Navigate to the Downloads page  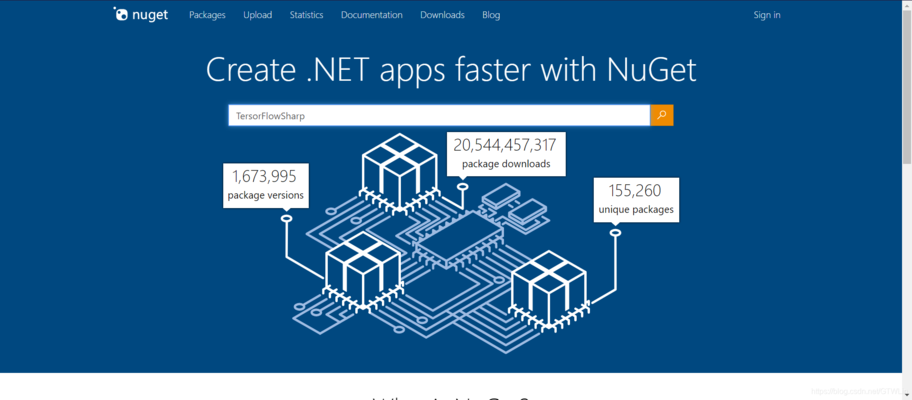click(442, 15)
